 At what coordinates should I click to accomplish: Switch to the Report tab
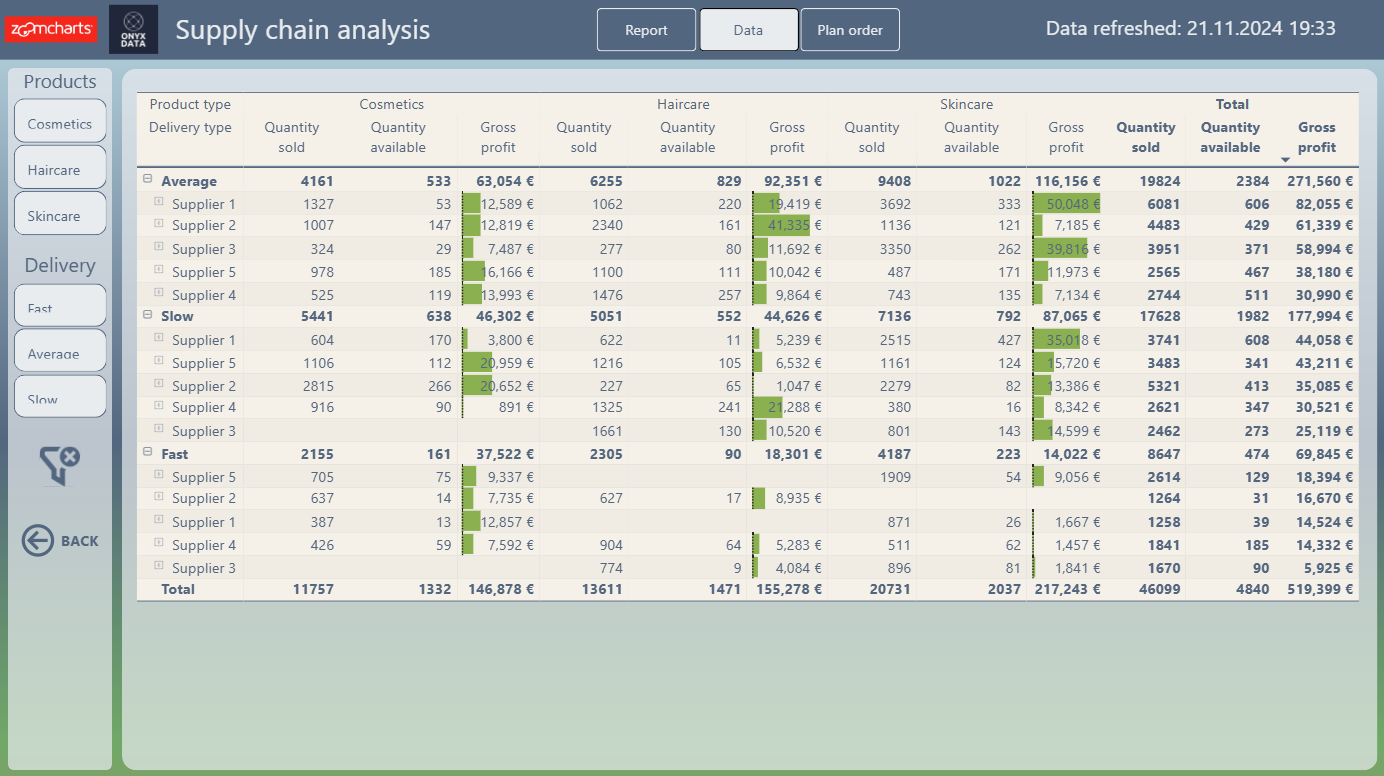646,30
